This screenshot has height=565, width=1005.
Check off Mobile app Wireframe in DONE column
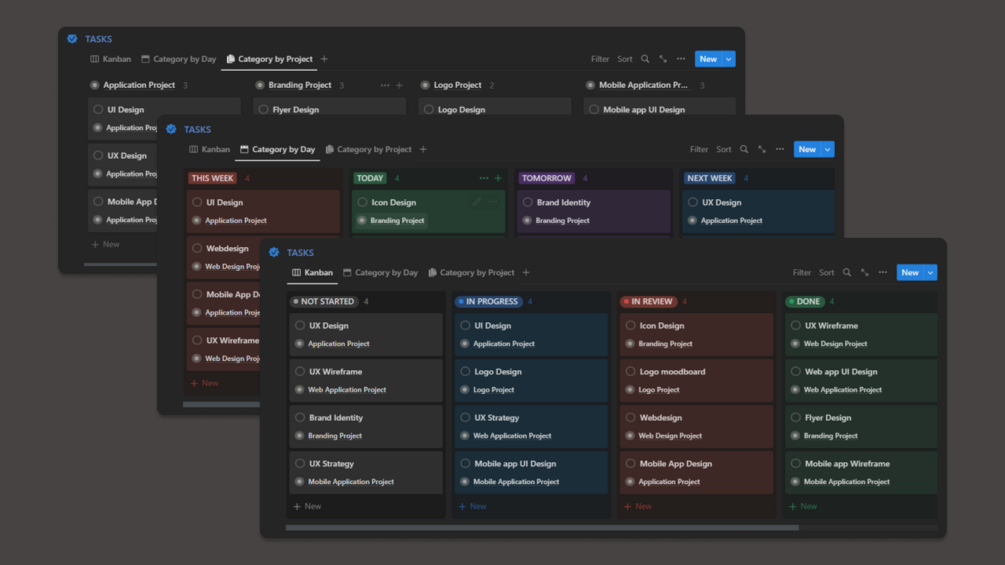click(x=796, y=464)
